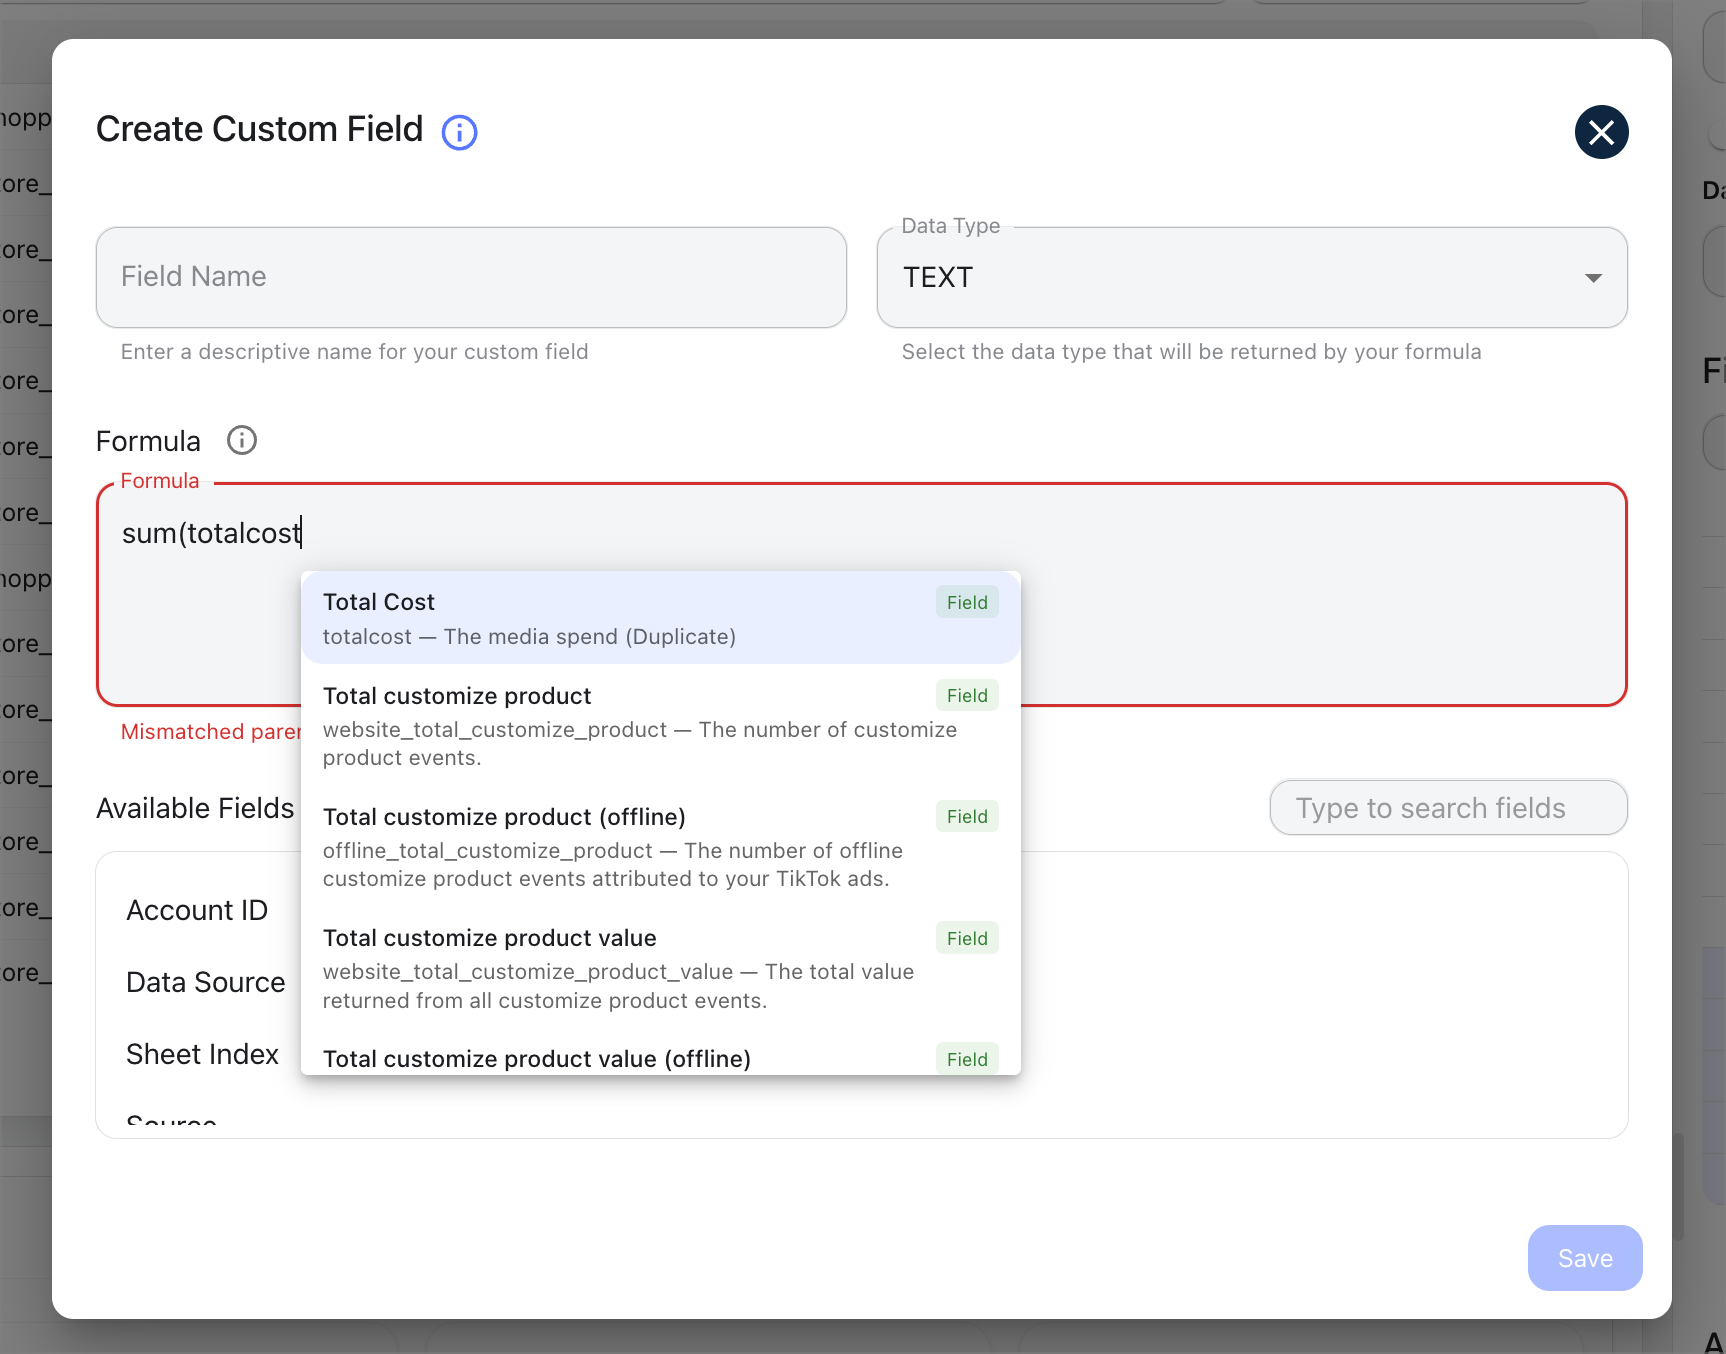Click Field badge on Total customize product row
The image size is (1726, 1354).
966,695
